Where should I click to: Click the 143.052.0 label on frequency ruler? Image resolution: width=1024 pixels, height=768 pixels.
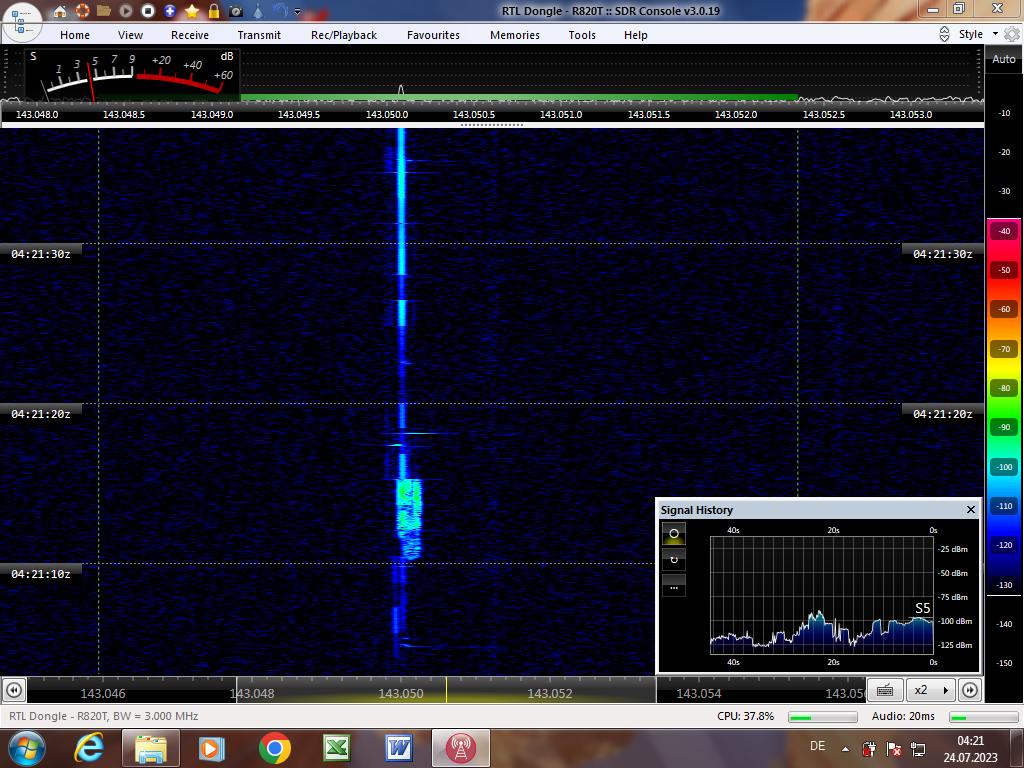736,114
